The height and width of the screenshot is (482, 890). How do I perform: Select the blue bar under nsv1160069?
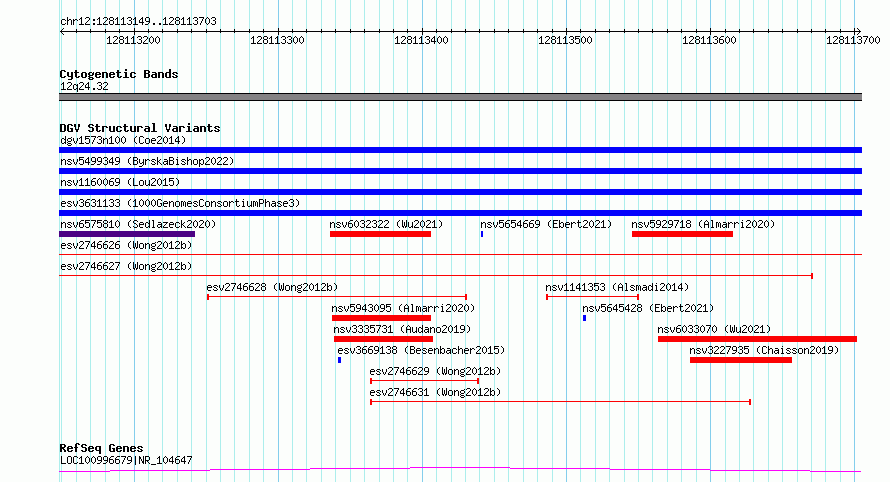[460, 192]
